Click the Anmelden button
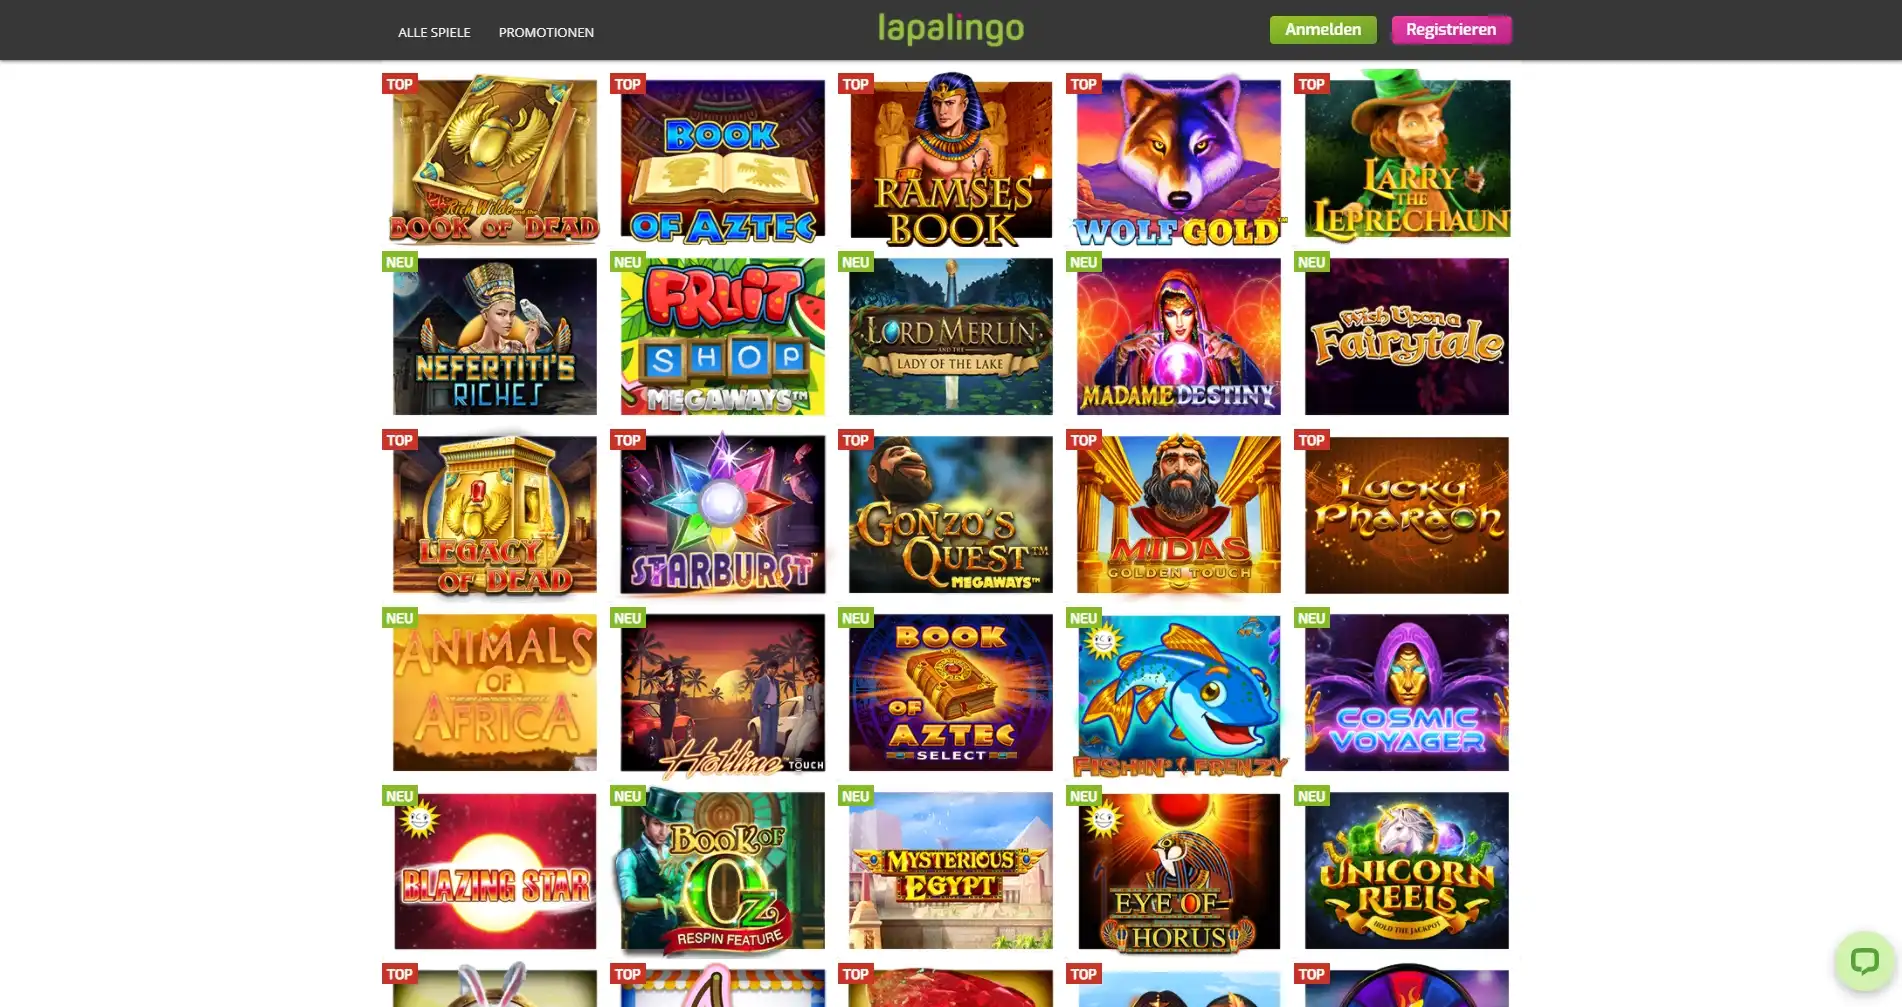This screenshot has width=1902, height=1007. (1323, 29)
